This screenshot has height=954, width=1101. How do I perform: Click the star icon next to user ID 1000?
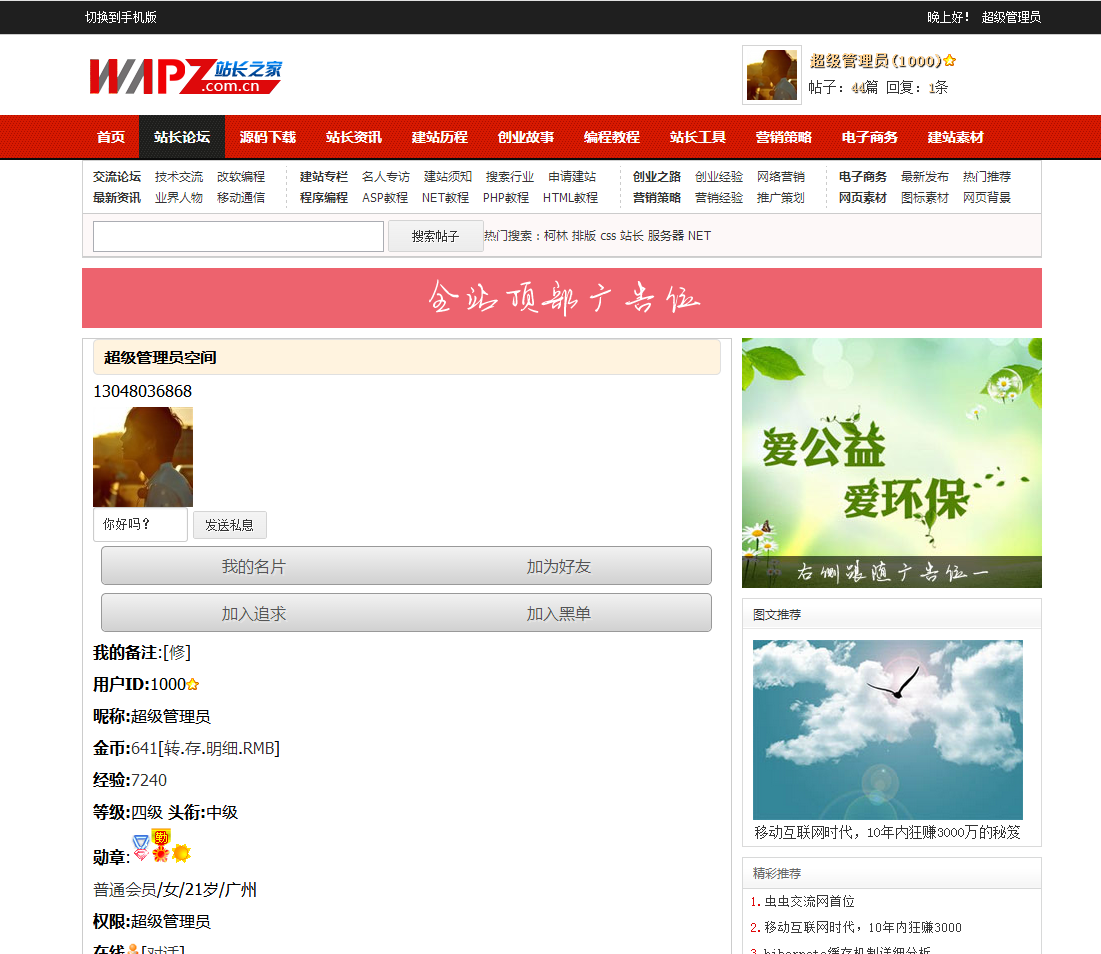point(193,685)
